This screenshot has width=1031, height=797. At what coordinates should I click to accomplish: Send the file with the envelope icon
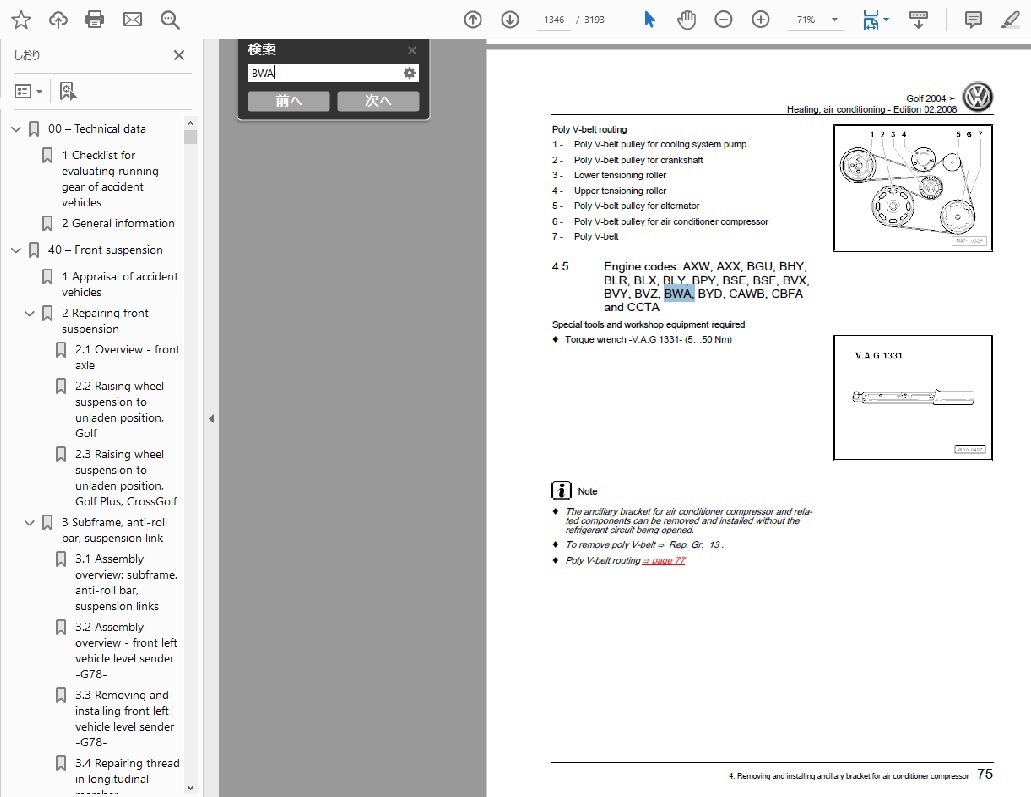(x=132, y=20)
